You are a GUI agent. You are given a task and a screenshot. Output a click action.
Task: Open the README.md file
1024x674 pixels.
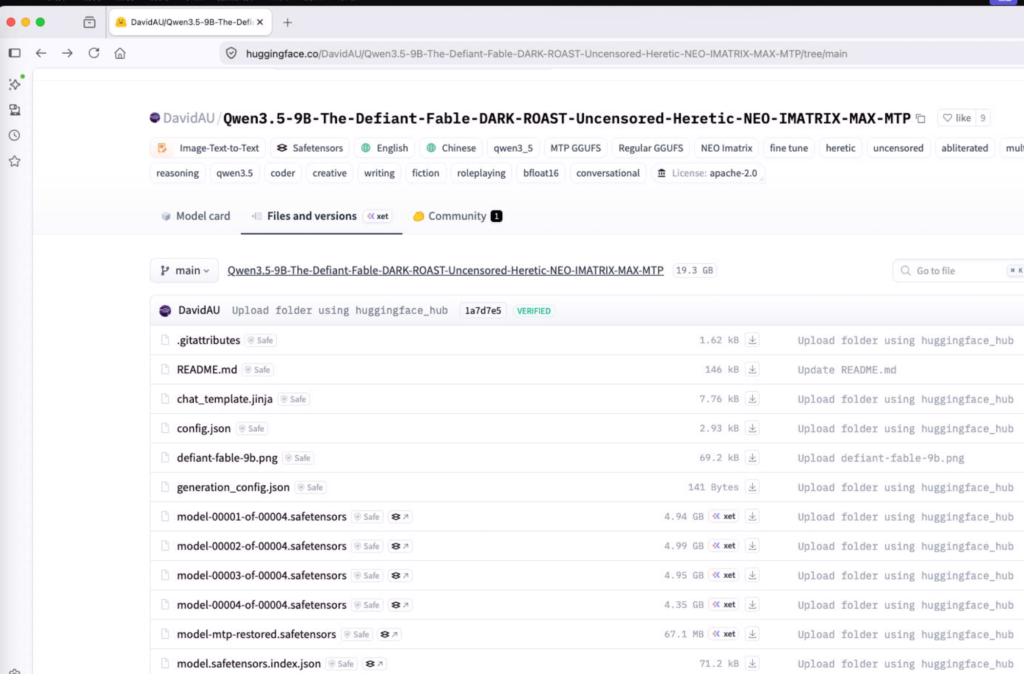click(x=207, y=370)
